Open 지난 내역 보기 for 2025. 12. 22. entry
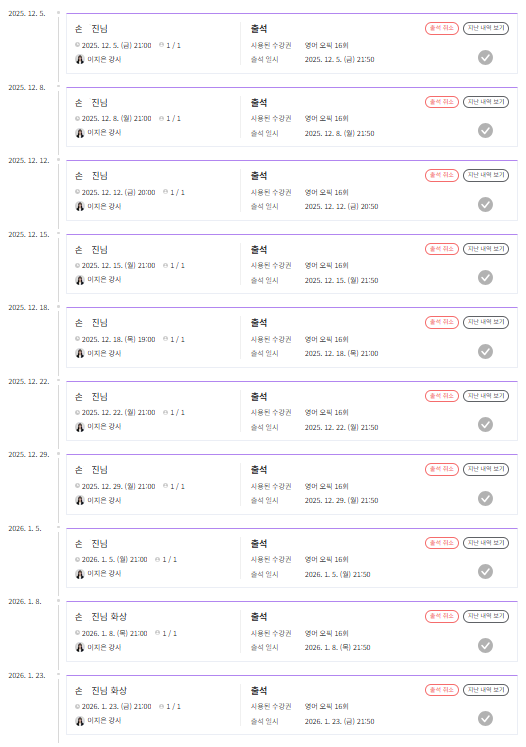 486,396
